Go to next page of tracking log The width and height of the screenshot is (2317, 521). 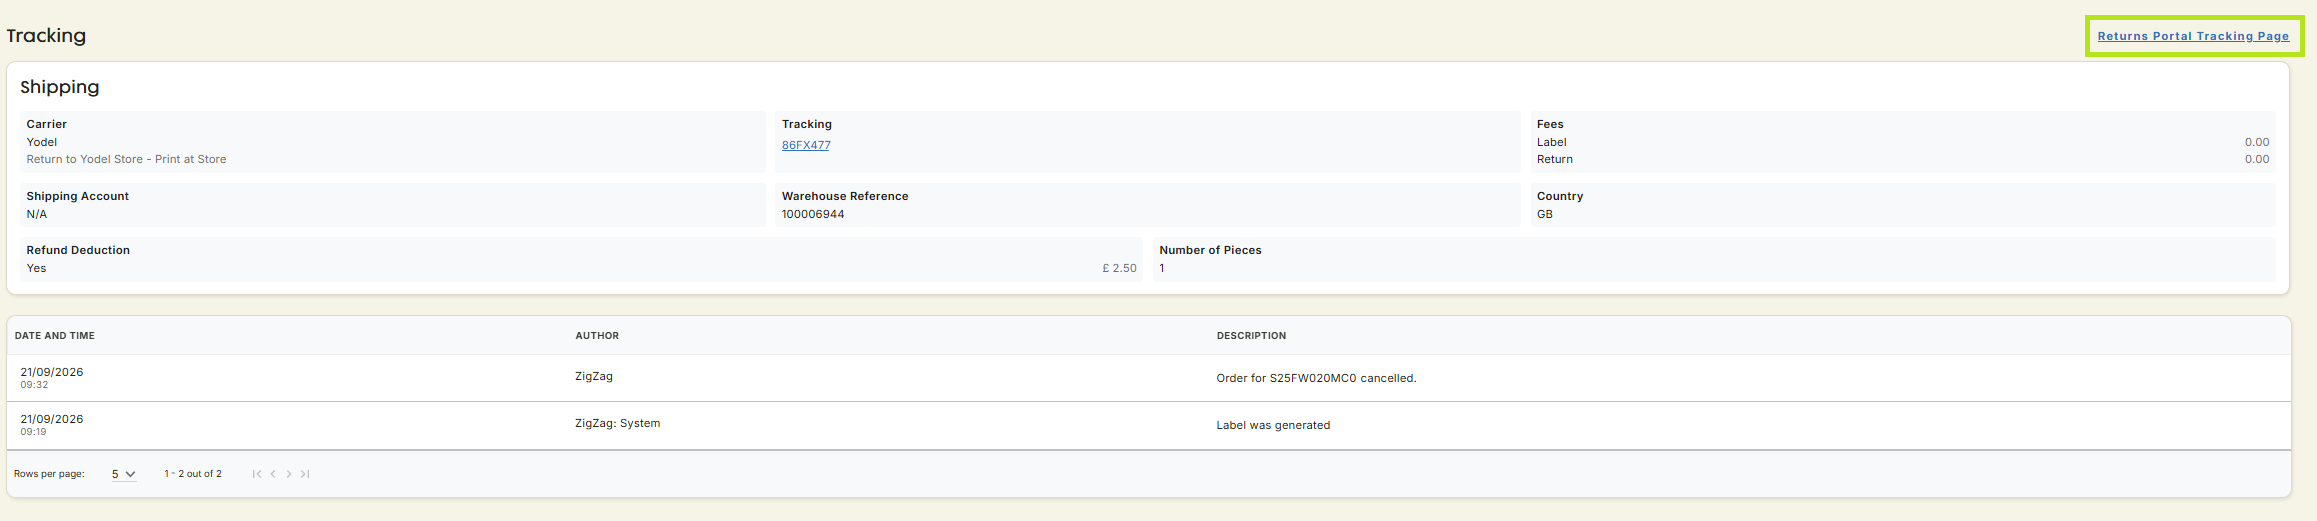(x=289, y=474)
